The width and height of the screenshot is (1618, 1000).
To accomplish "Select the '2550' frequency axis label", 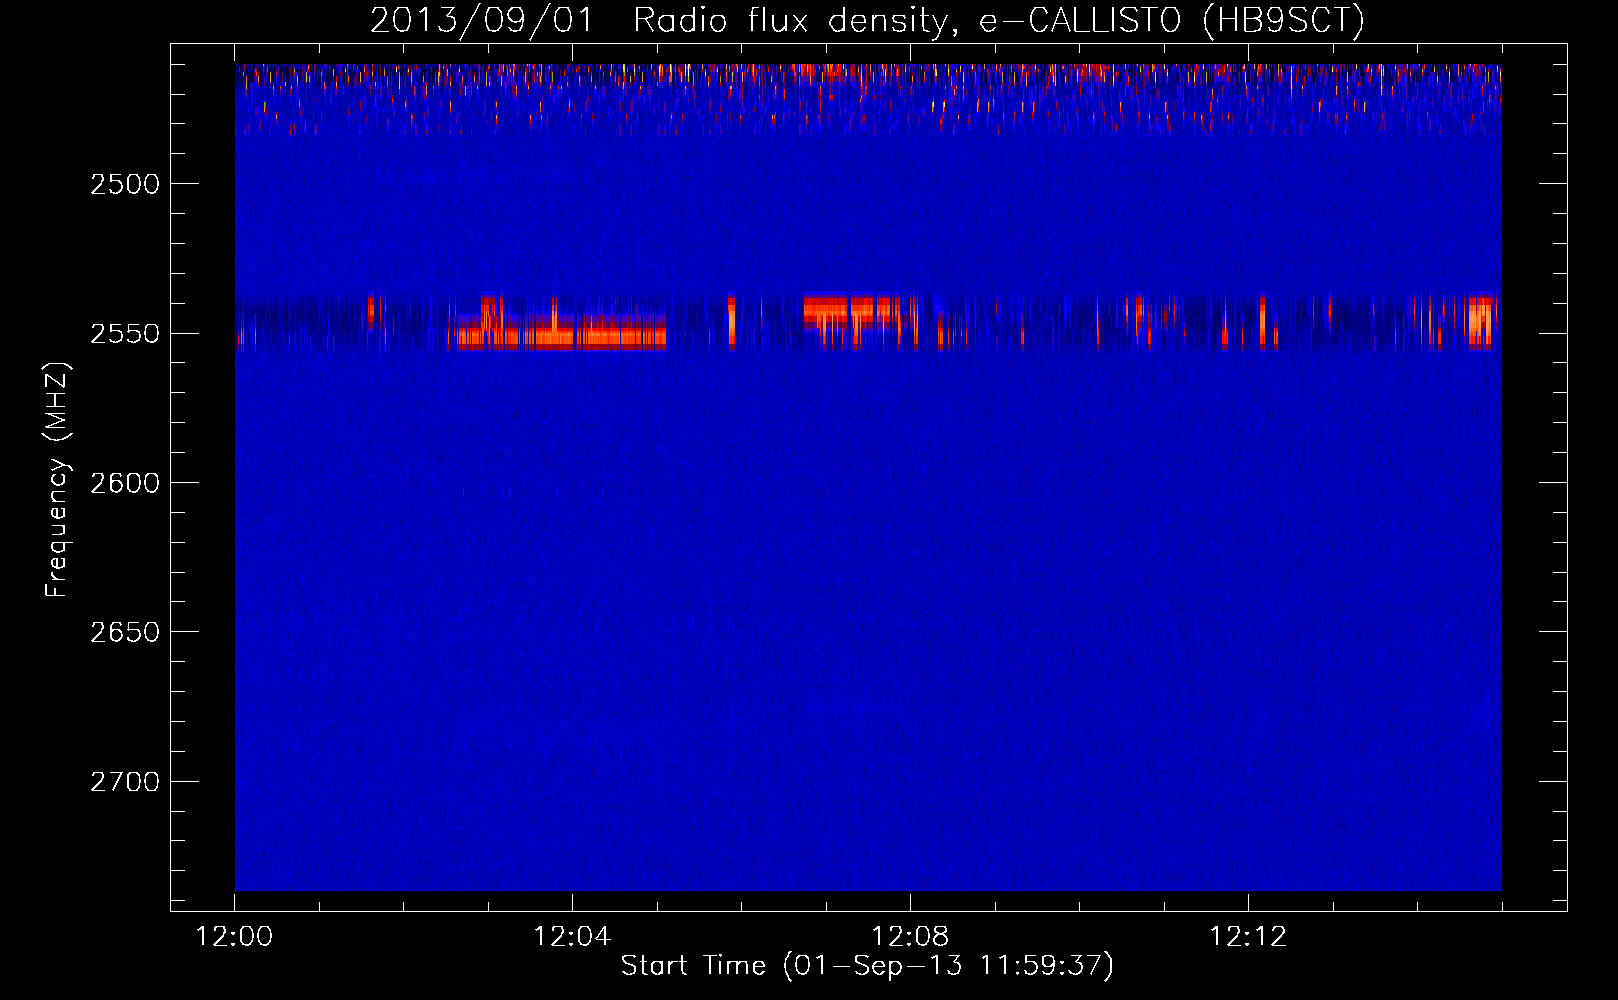I will pyautogui.click(x=125, y=333).
